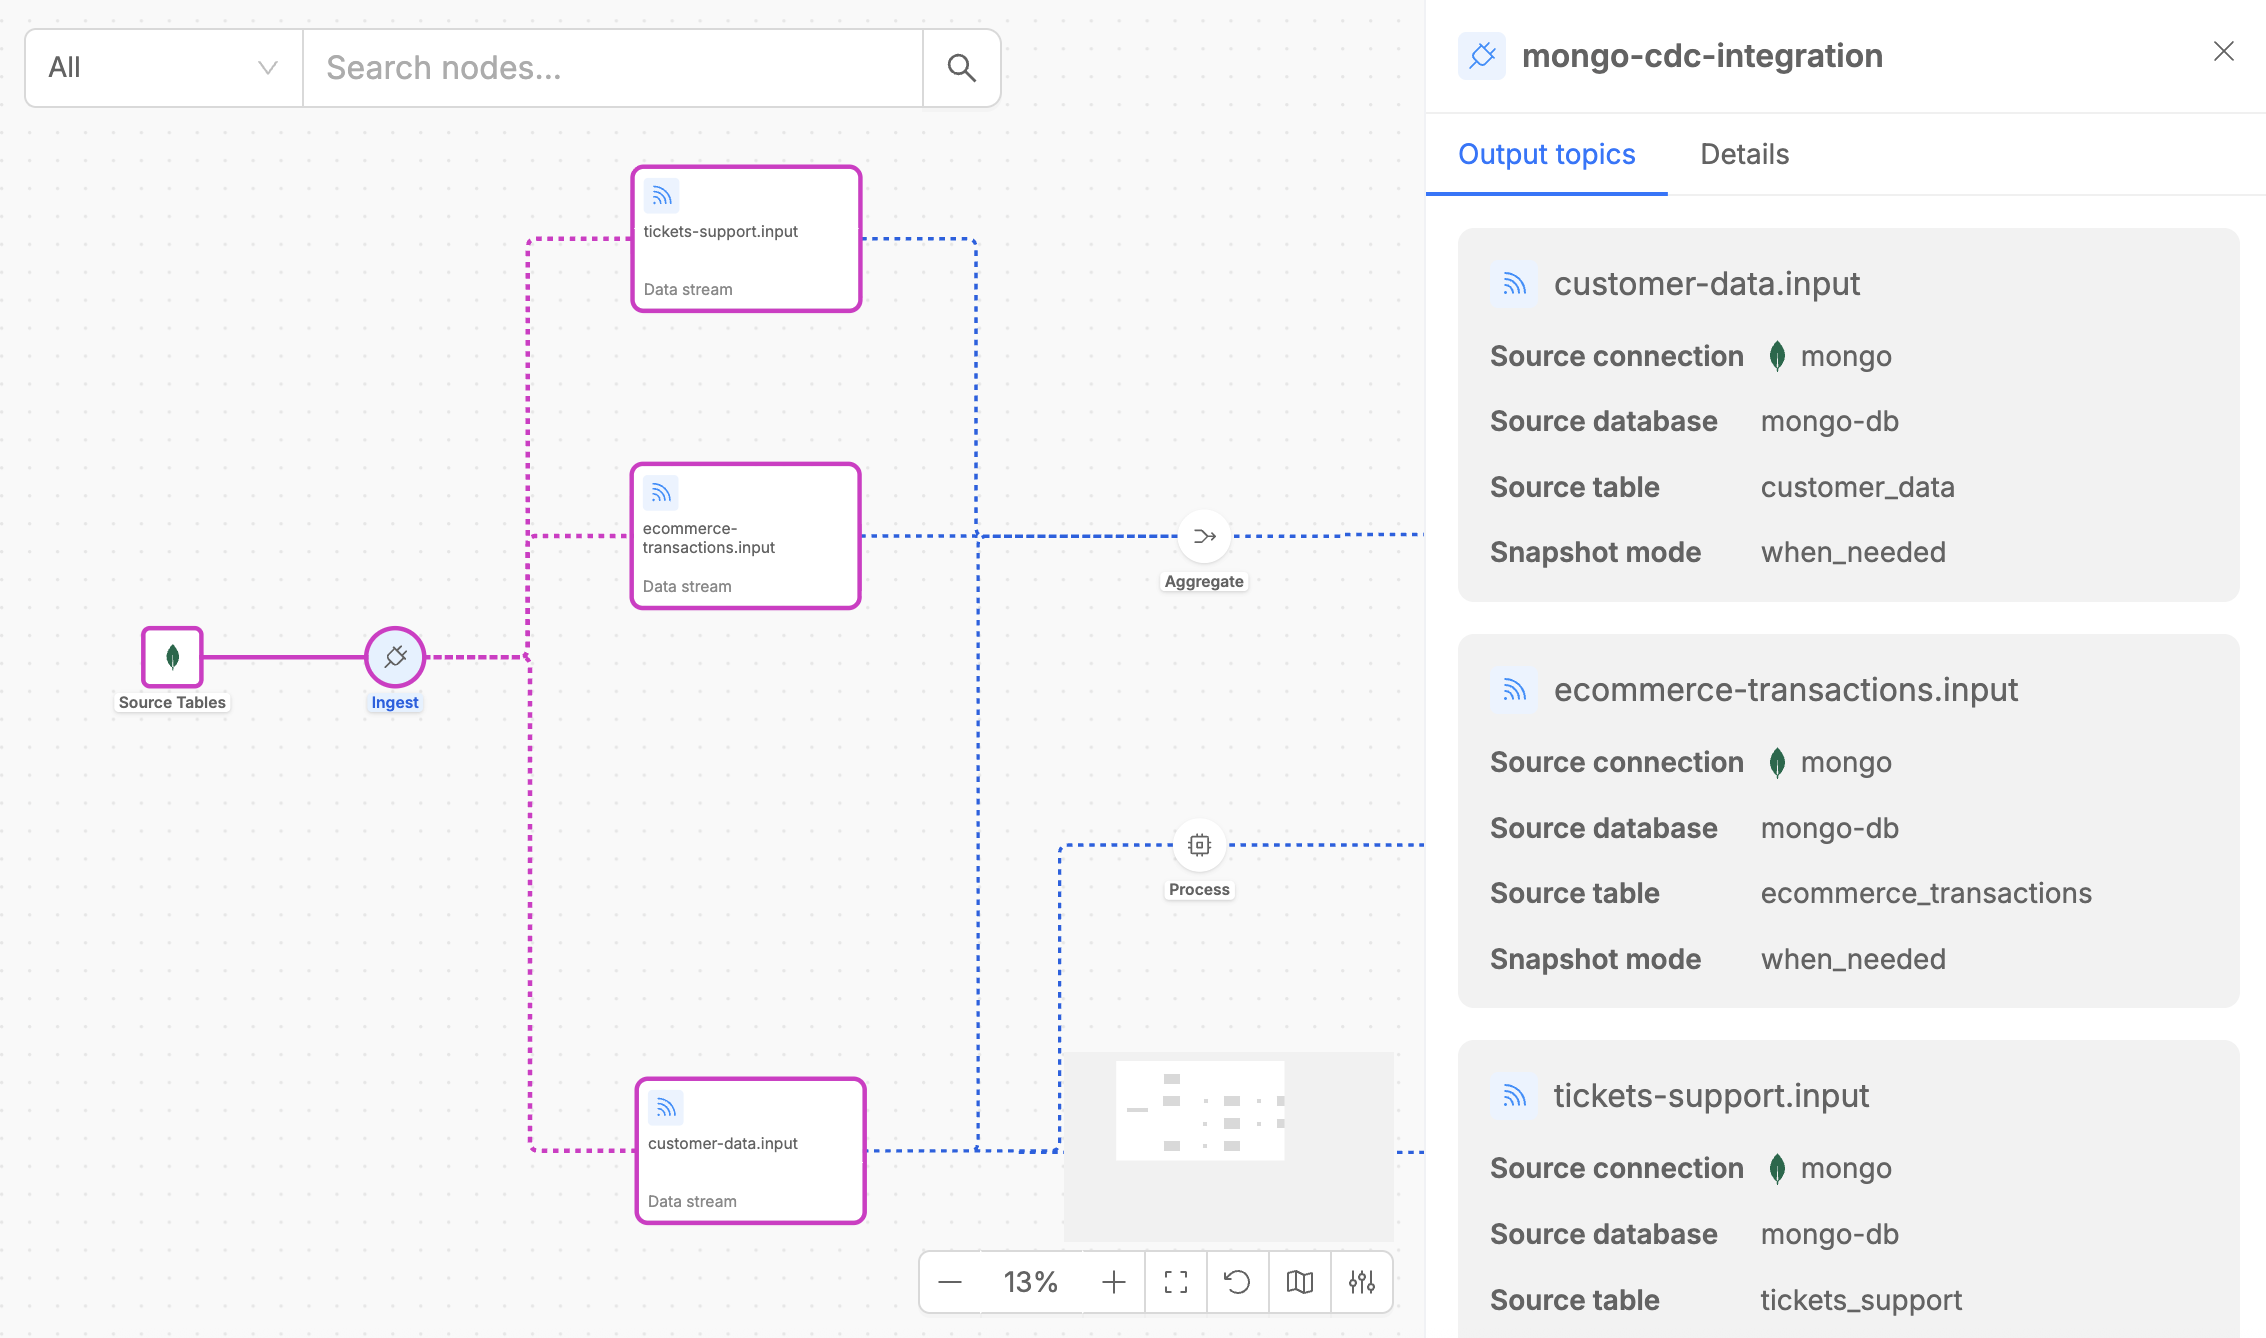Click the reset view rotate icon

pos(1237,1282)
